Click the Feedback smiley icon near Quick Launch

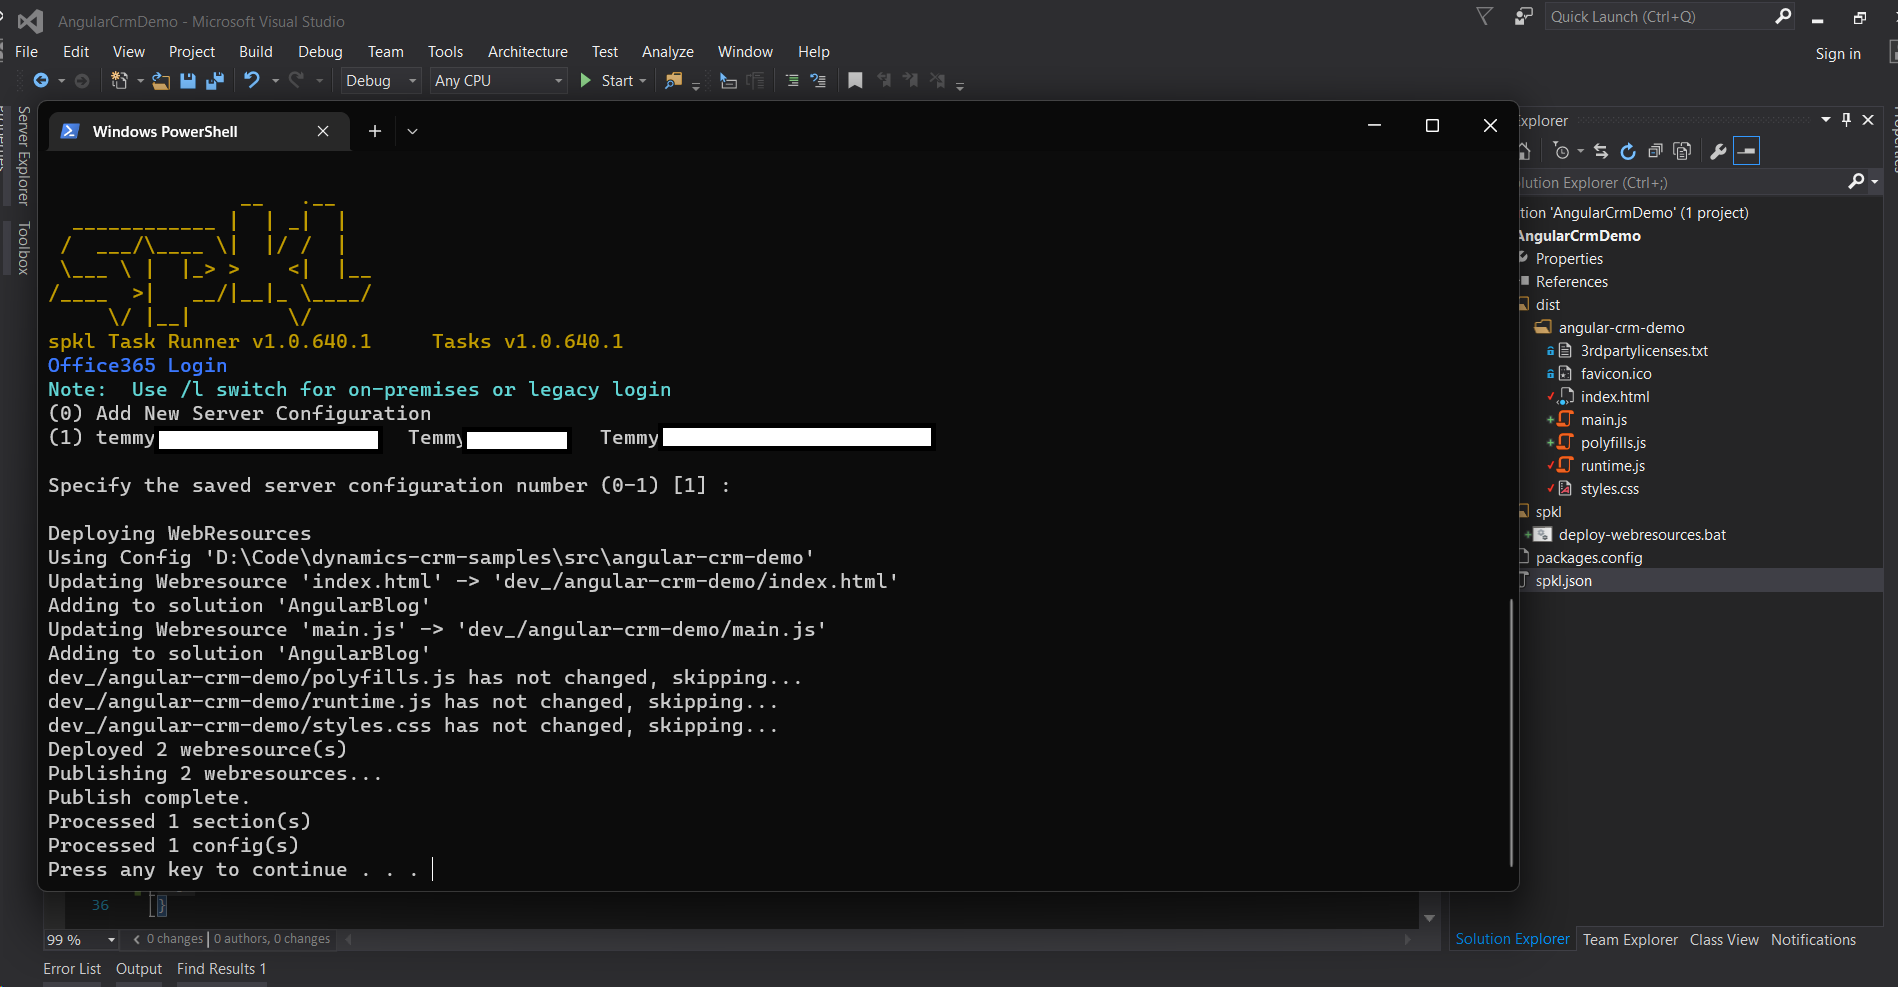[x=1523, y=17]
